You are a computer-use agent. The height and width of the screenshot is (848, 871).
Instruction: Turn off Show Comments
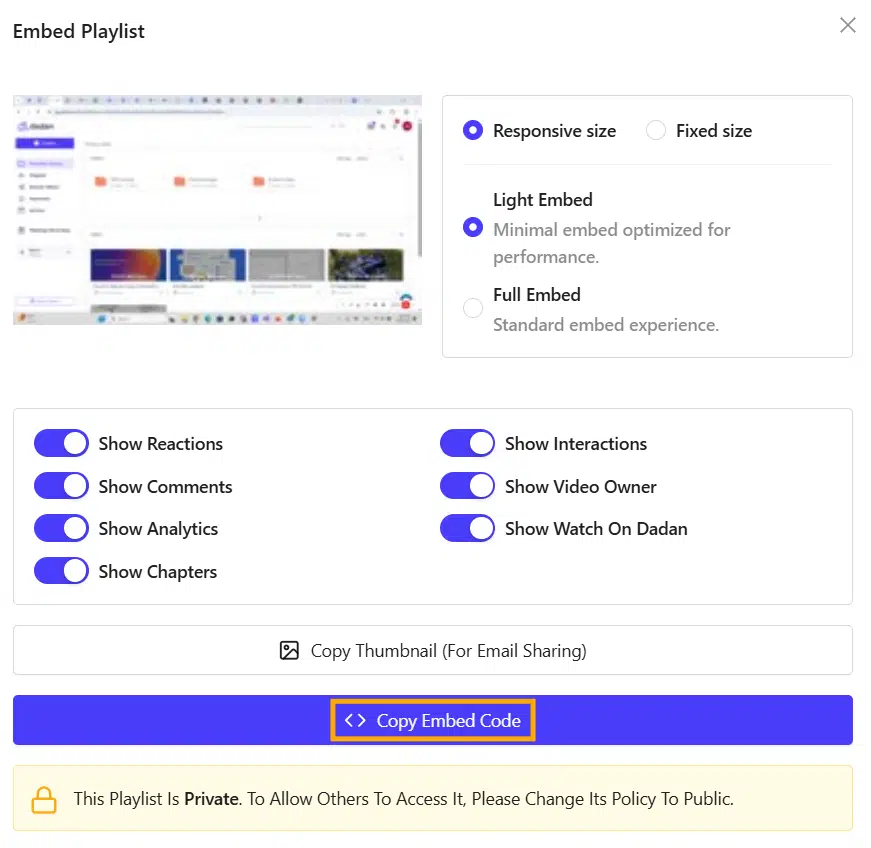pyautogui.click(x=61, y=486)
